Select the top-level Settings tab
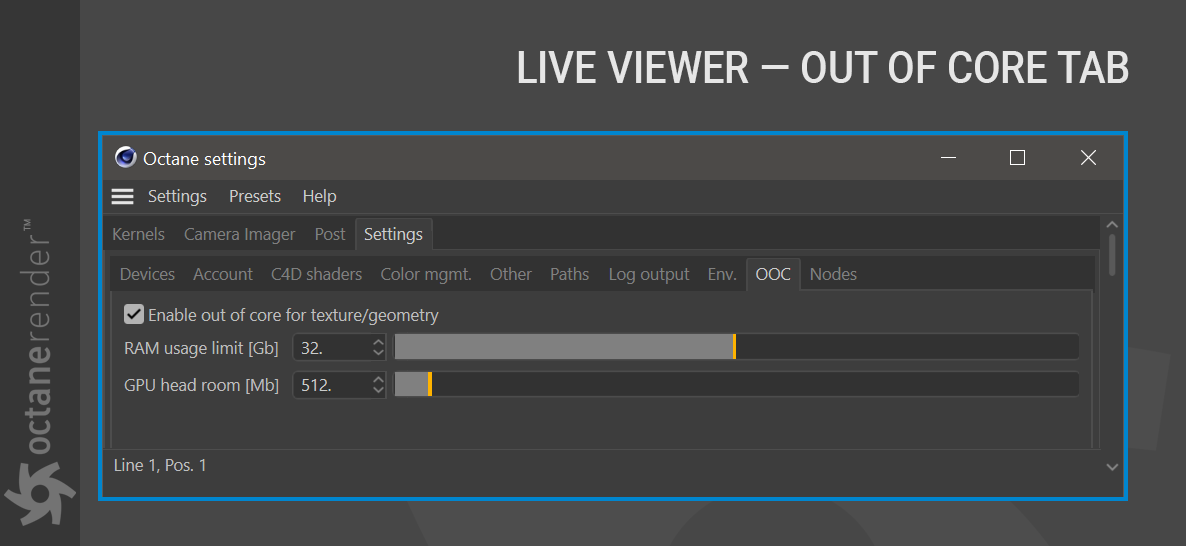This screenshot has width=1186, height=546. pos(393,234)
